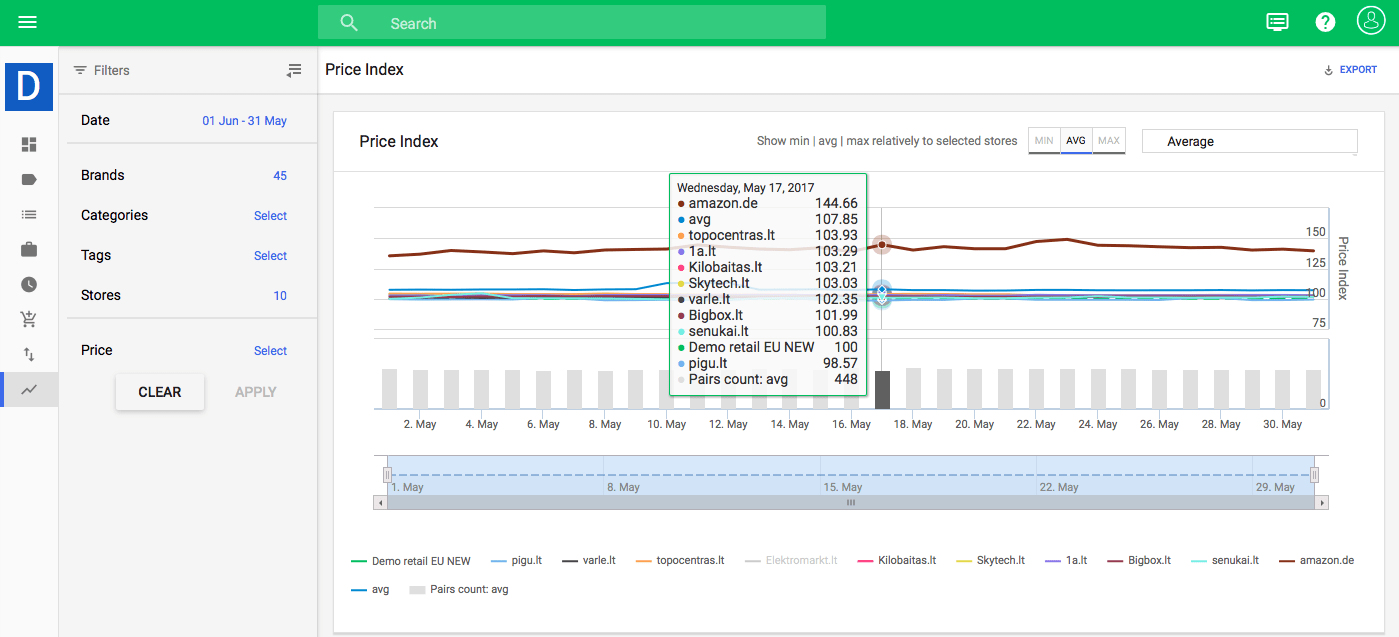
Task: Toggle avg series in legend
Action: (x=371, y=590)
